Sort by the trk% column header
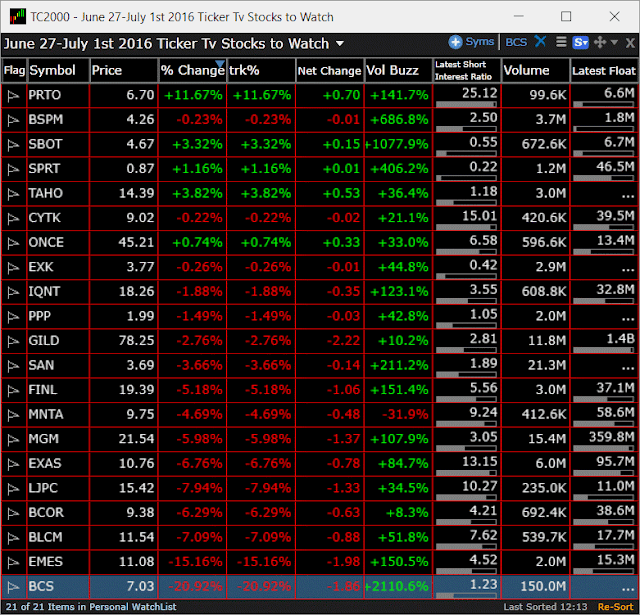The image size is (640, 615). [x=261, y=71]
